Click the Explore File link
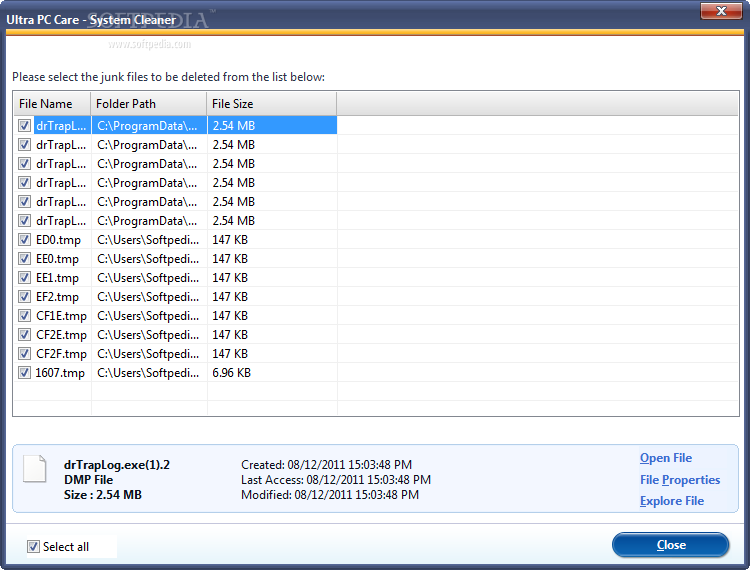 pyautogui.click(x=672, y=501)
